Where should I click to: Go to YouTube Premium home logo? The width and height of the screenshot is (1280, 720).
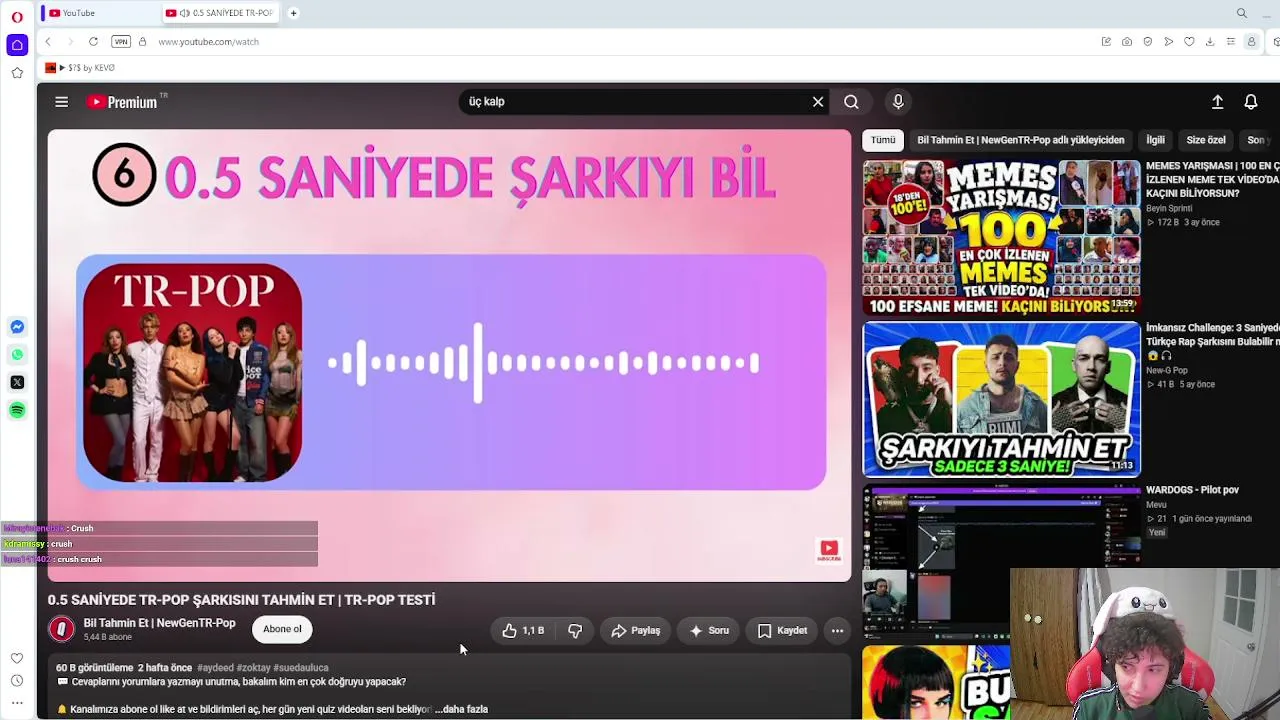click(x=122, y=102)
